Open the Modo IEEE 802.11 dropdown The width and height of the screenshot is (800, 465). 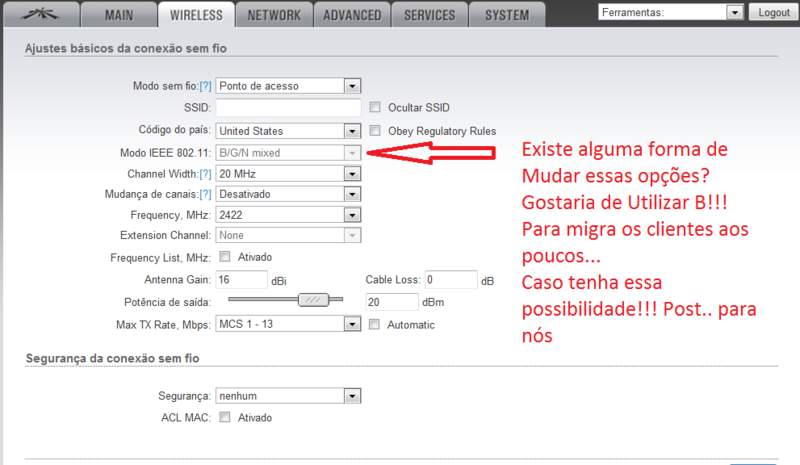(x=288, y=153)
